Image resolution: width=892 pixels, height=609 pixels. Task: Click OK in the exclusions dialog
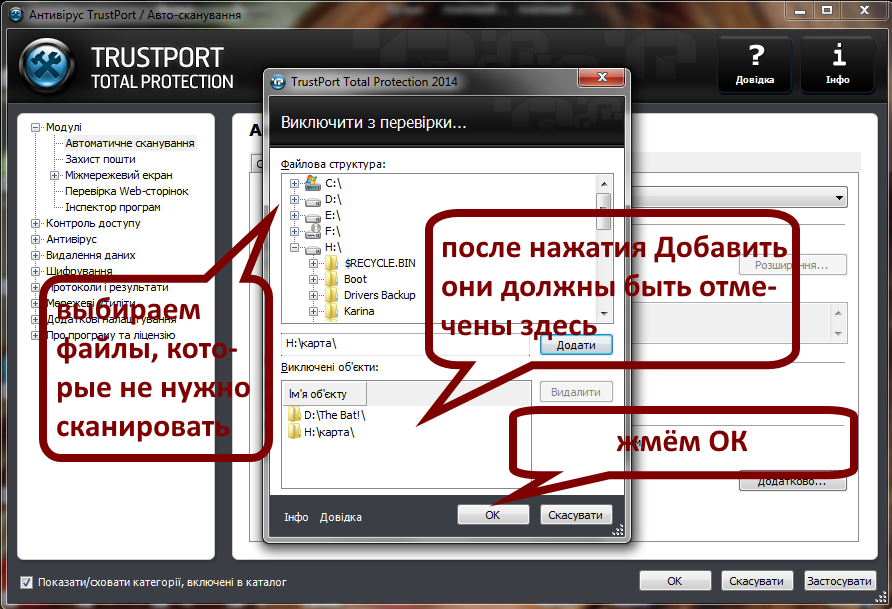(493, 514)
